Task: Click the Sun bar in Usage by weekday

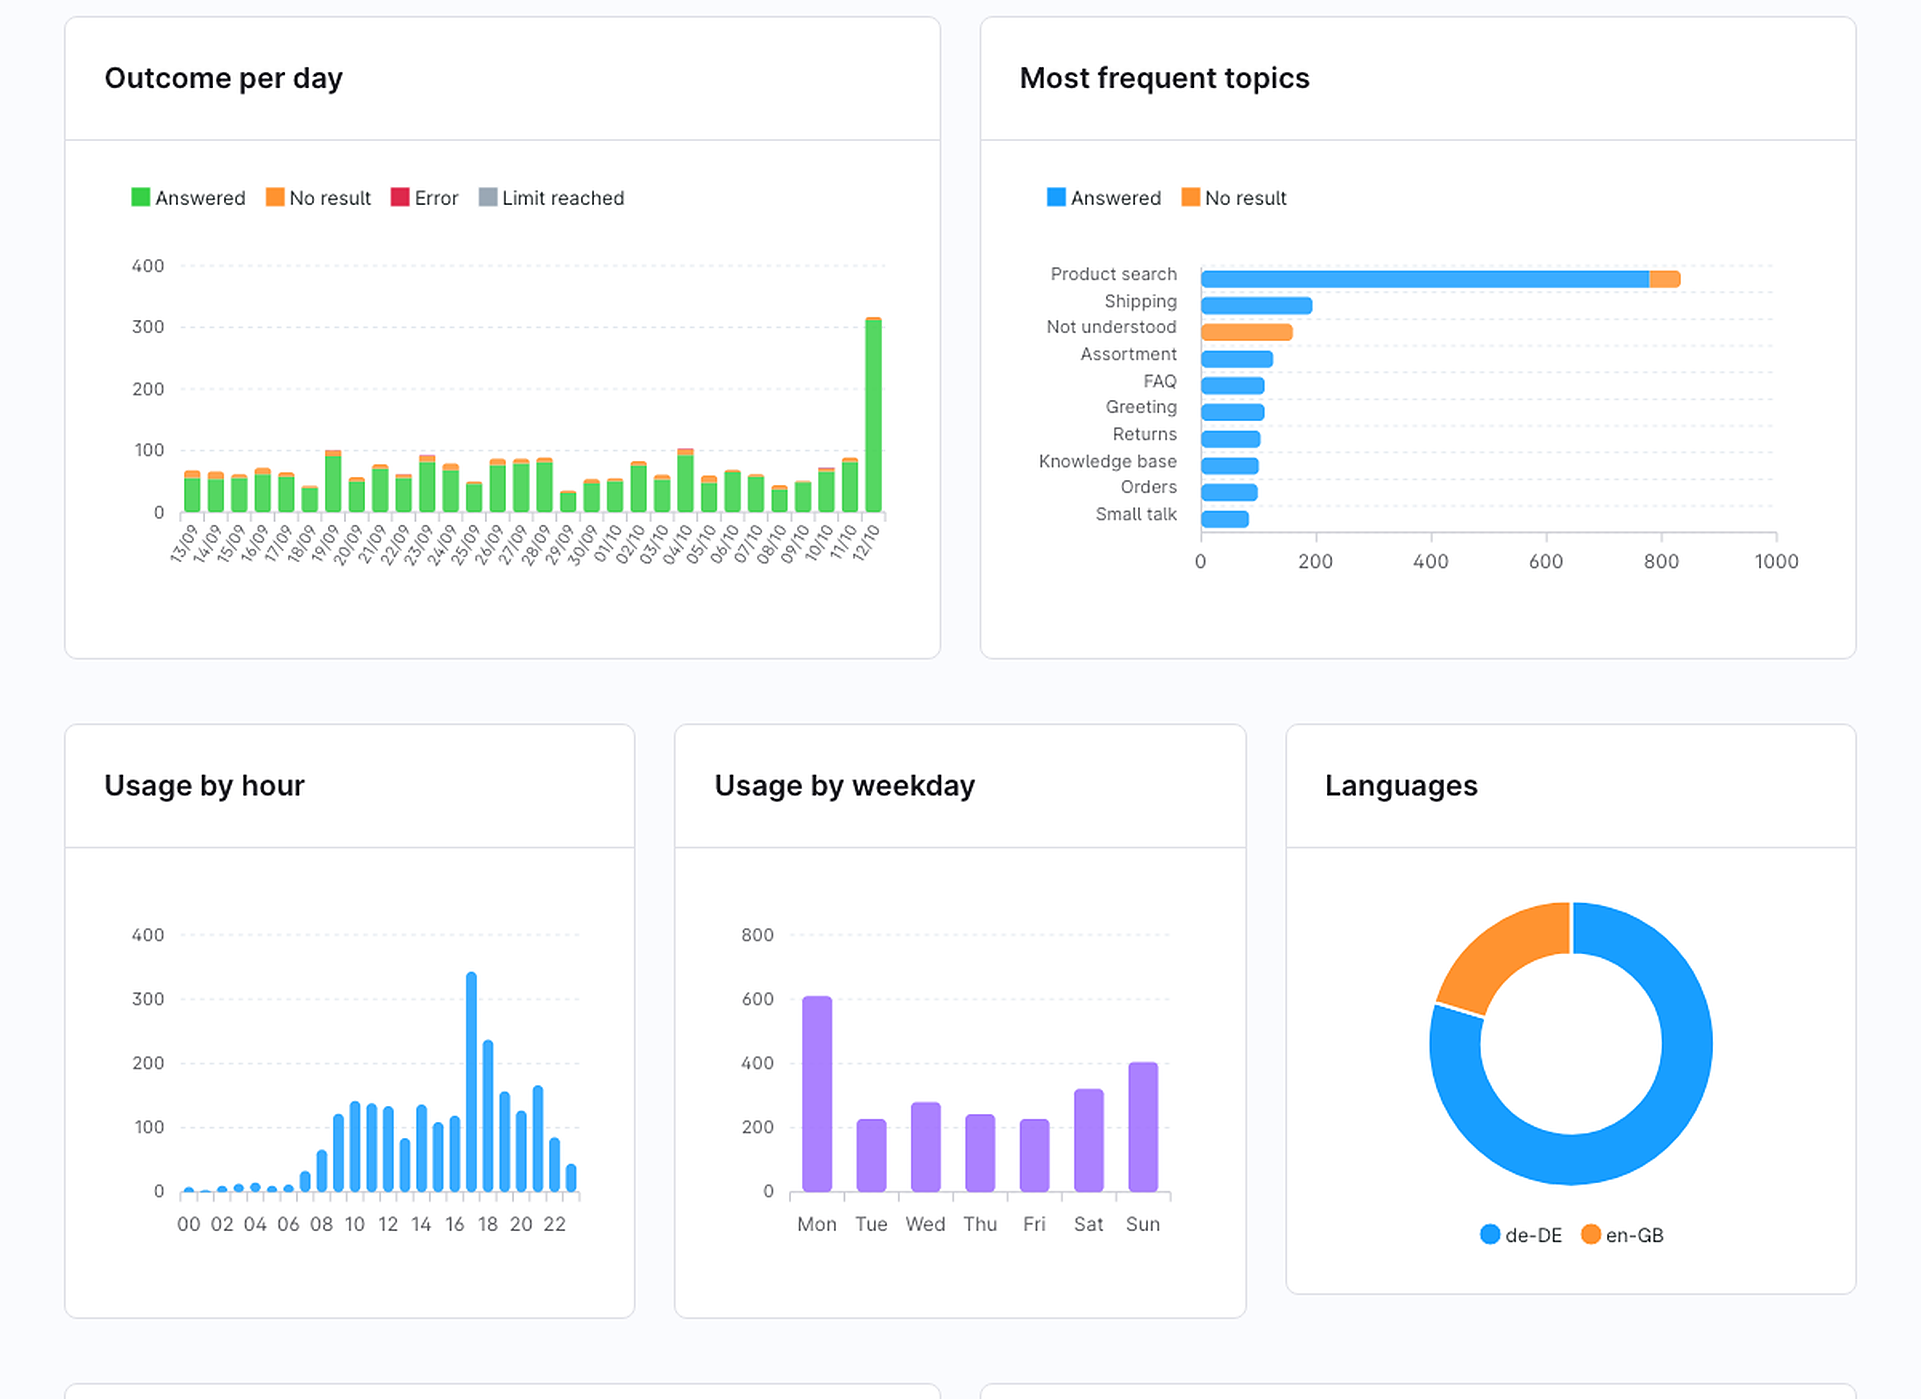Action: point(1143,1127)
